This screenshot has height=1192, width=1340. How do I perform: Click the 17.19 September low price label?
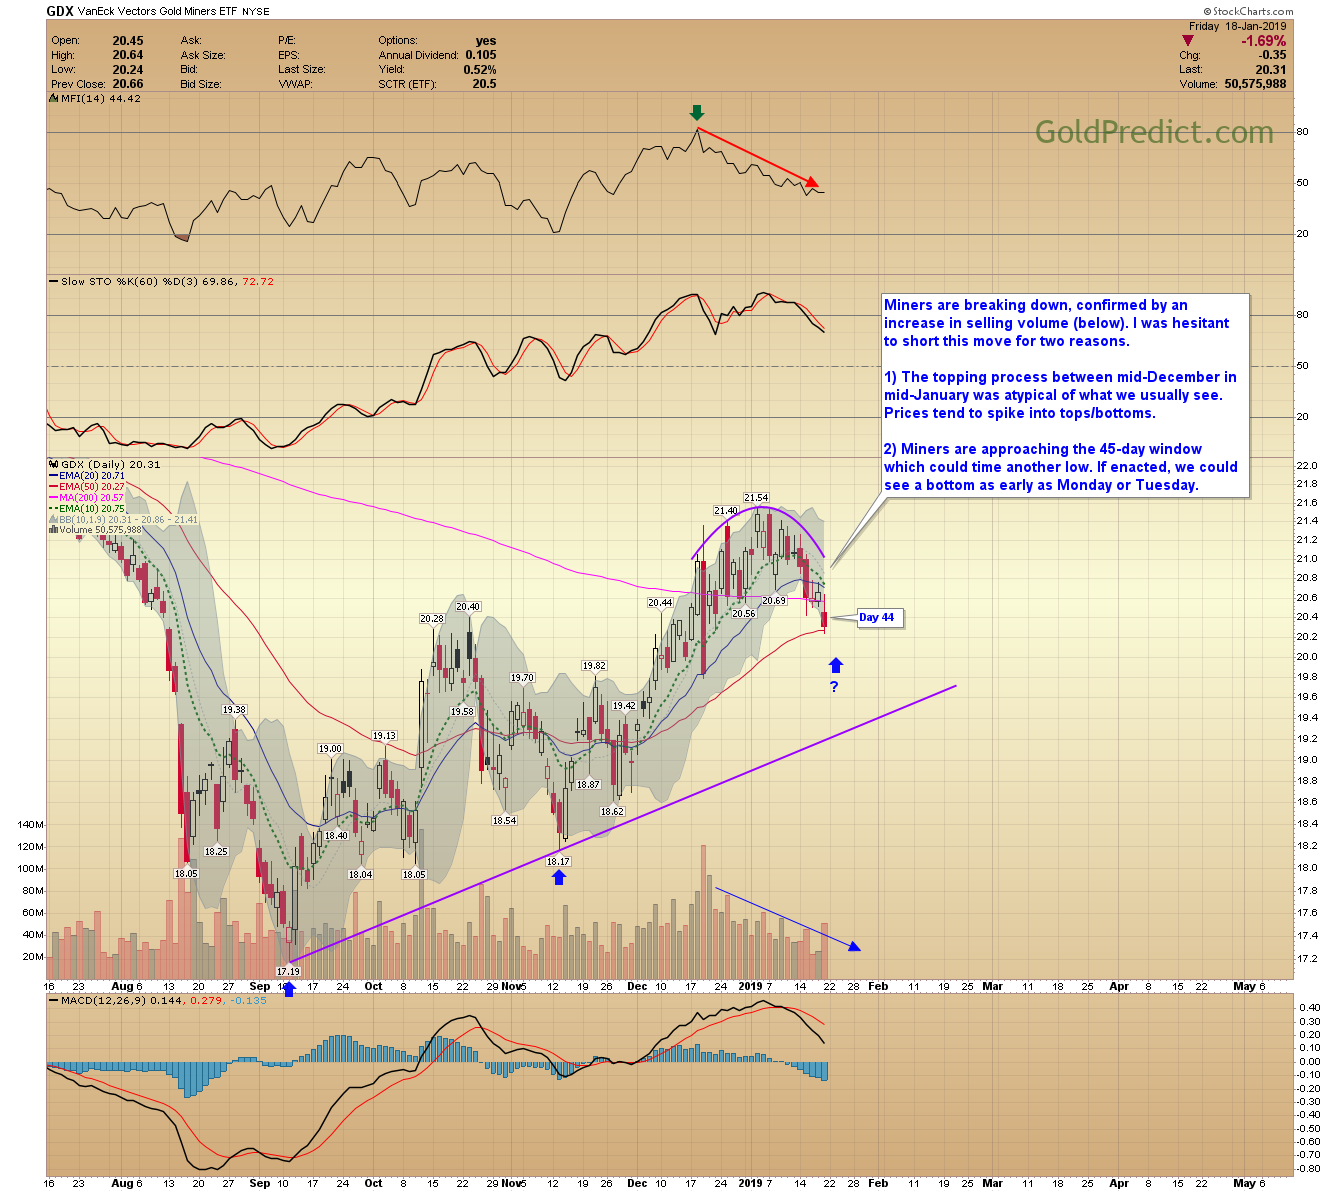click(288, 971)
